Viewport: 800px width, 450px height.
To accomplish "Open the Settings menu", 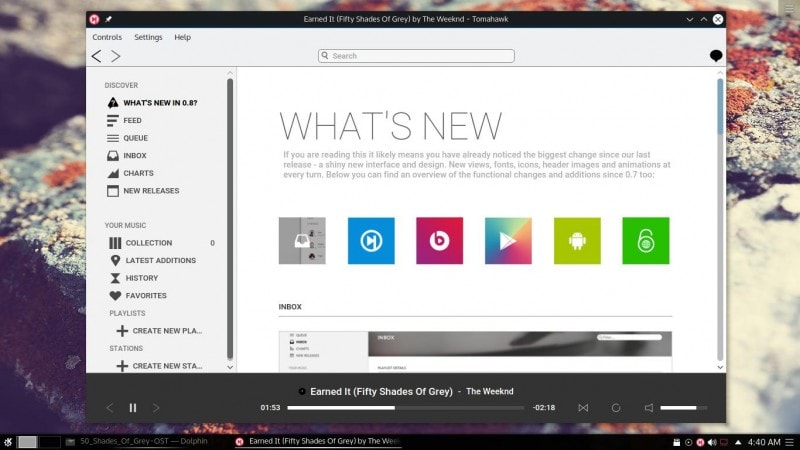I will coord(148,37).
